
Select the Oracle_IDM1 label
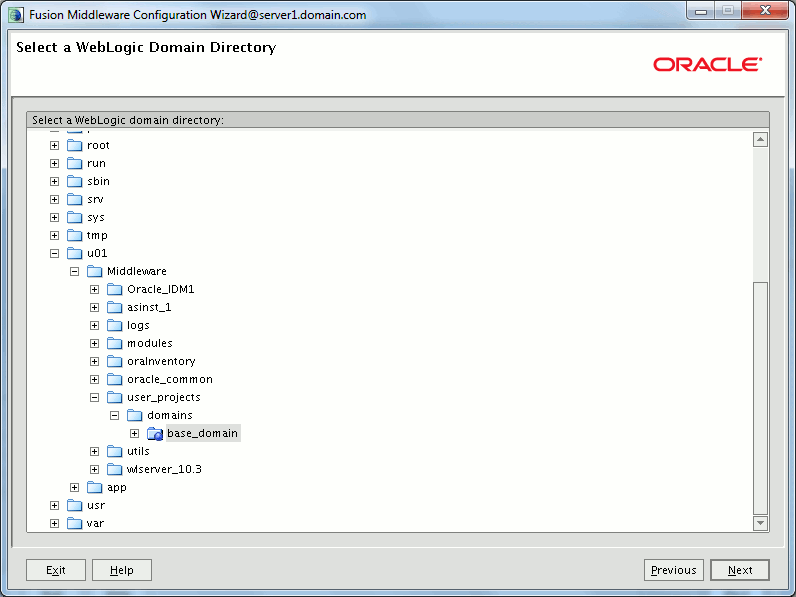pyautogui.click(x=160, y=289)
